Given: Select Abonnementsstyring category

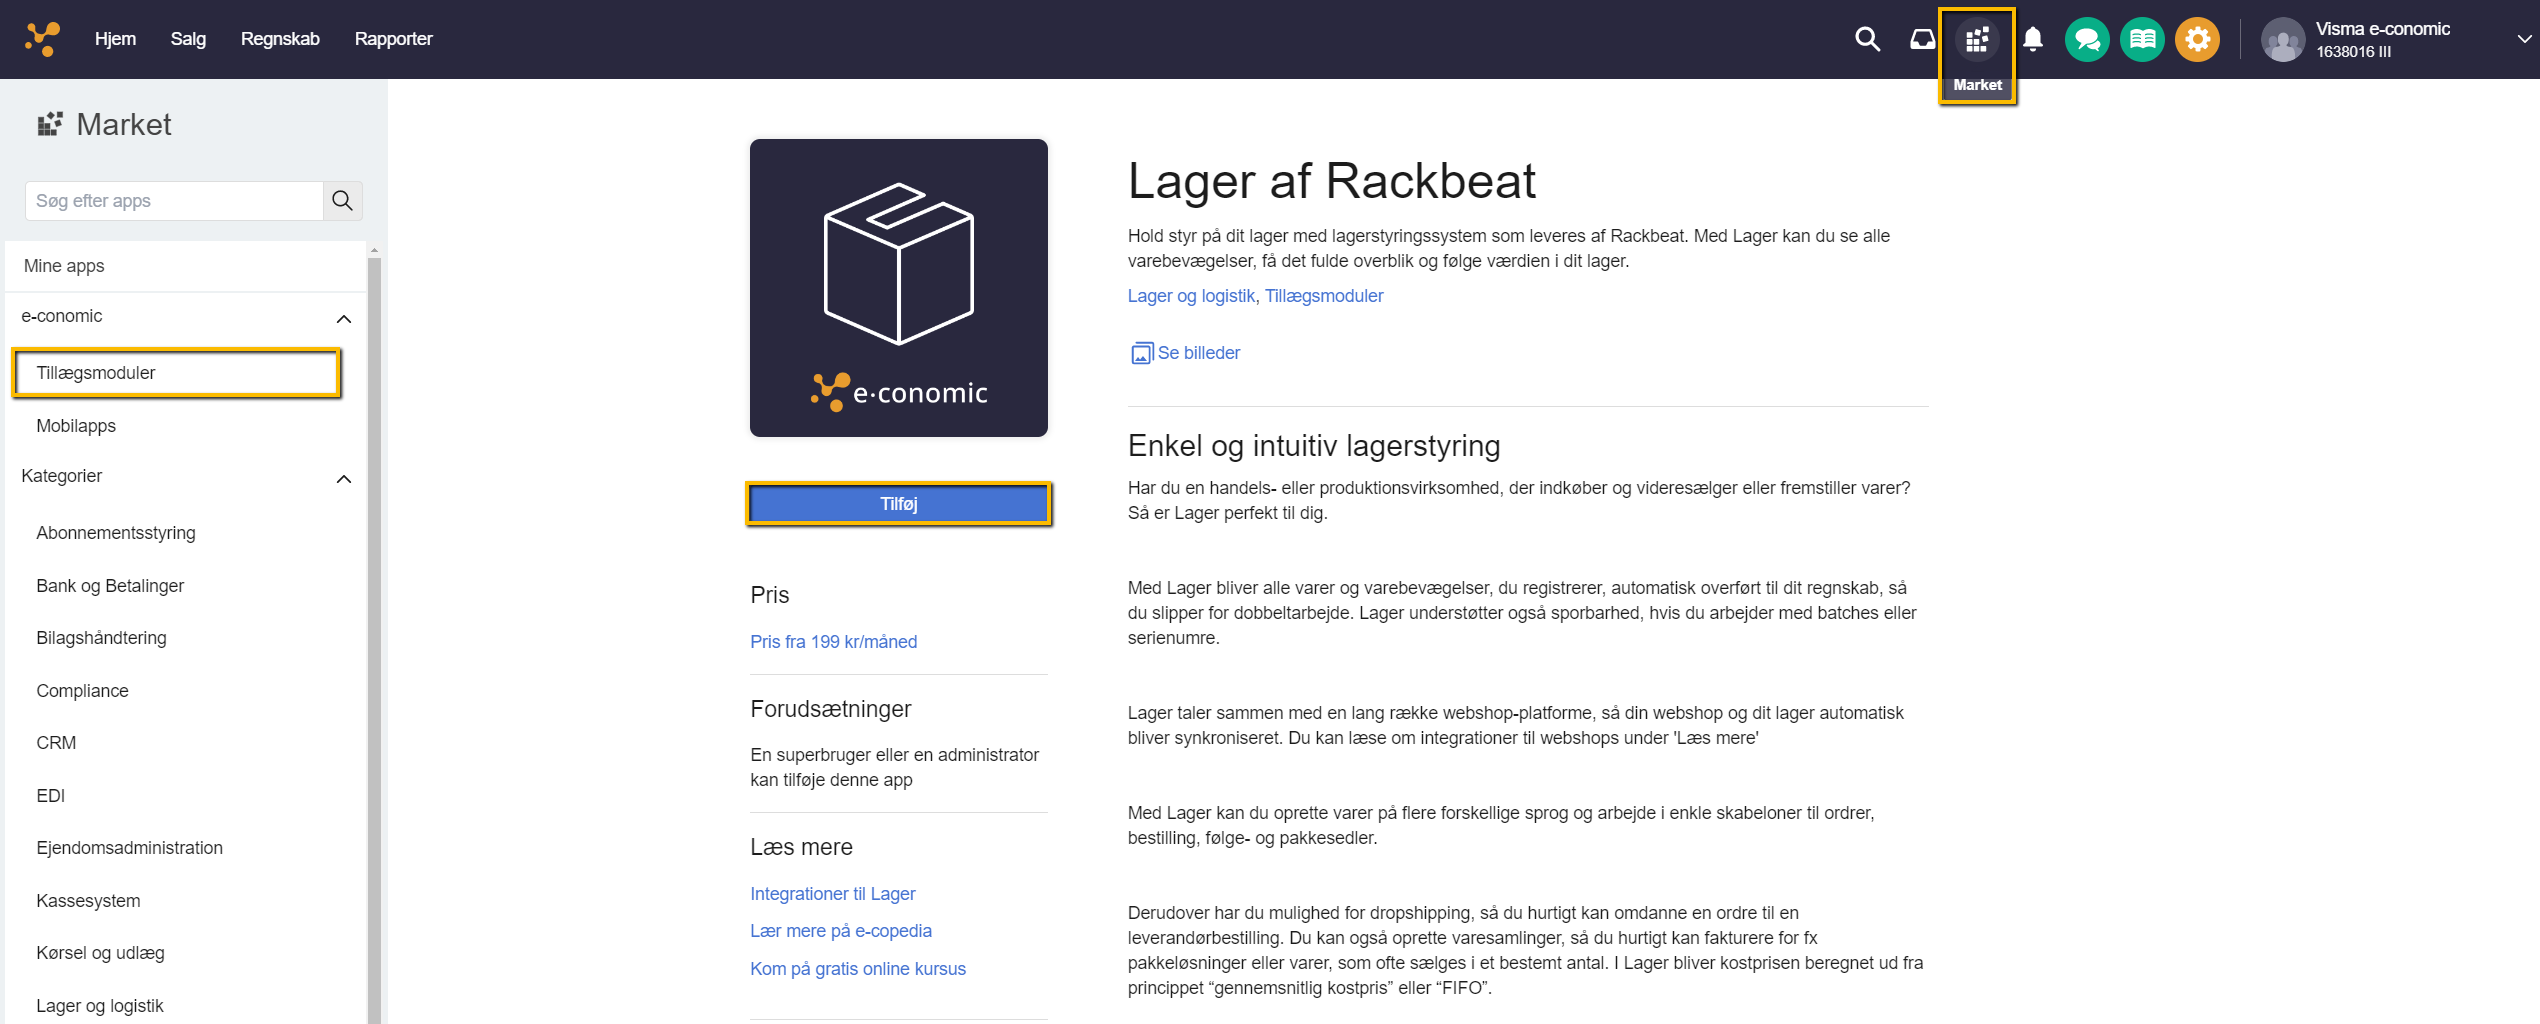Looking at the screenshot, I should point(116,533).
